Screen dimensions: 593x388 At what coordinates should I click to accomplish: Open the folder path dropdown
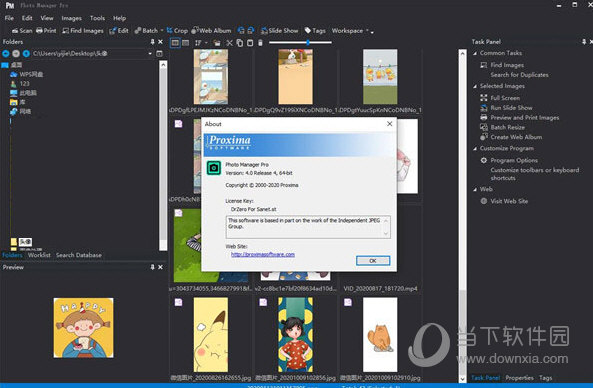coord(150,53)
